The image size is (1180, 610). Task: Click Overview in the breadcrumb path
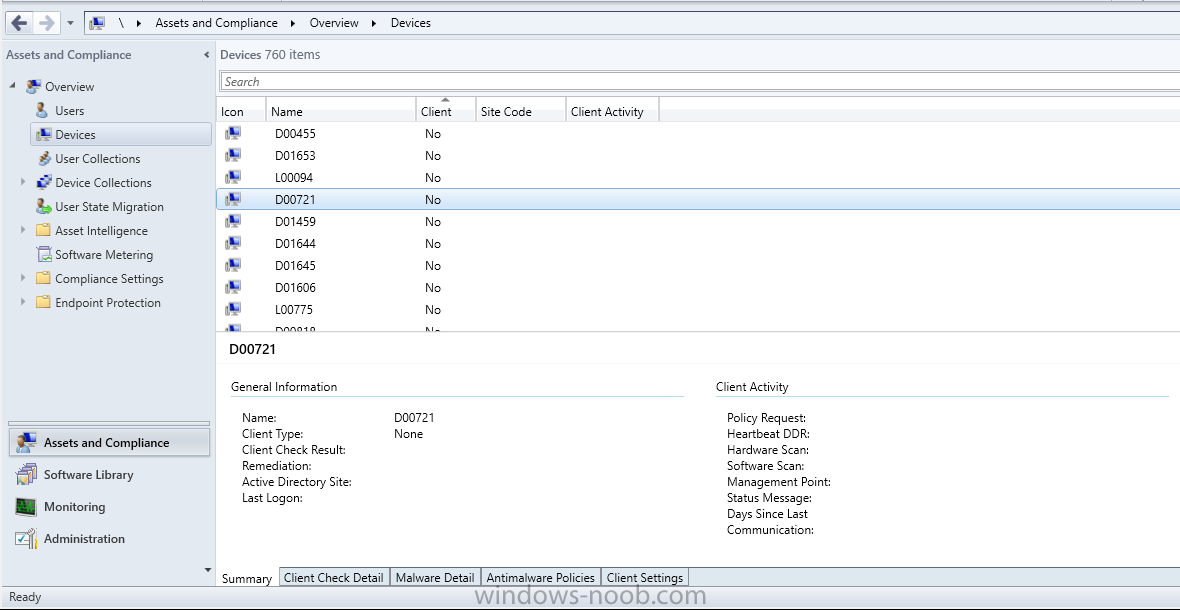(x=334, y=23)
